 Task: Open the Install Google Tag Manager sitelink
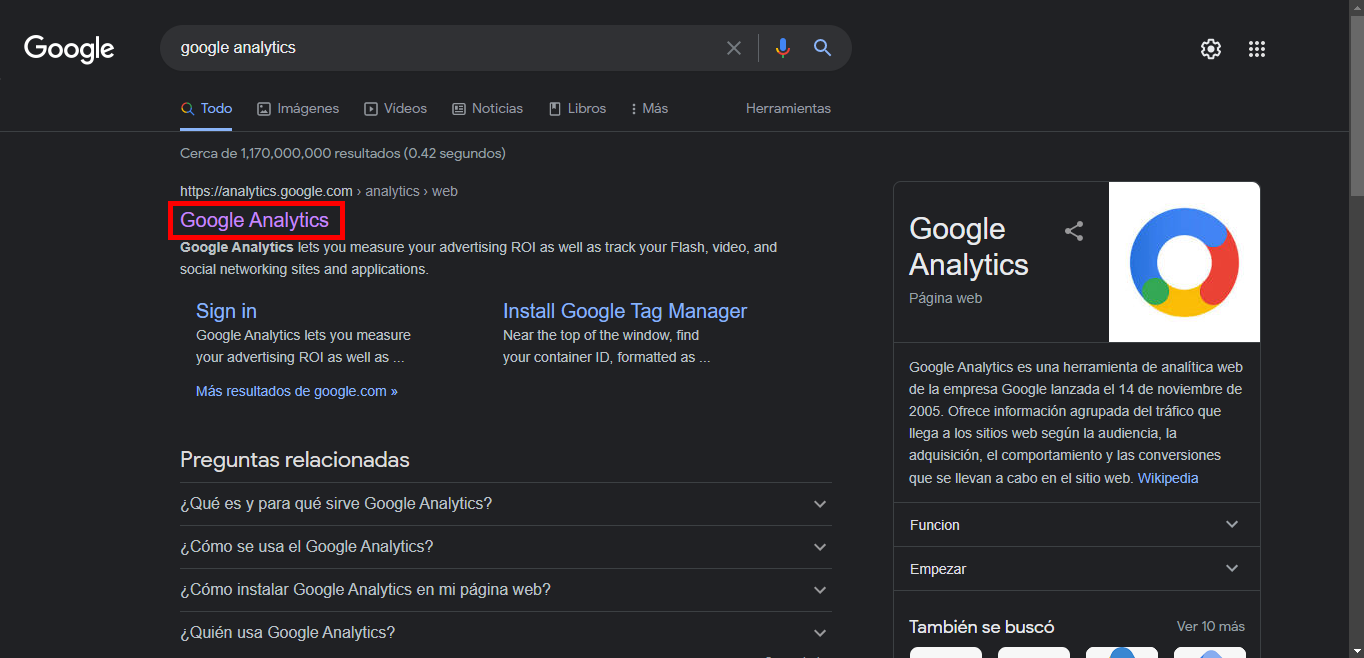coord(625,311)
